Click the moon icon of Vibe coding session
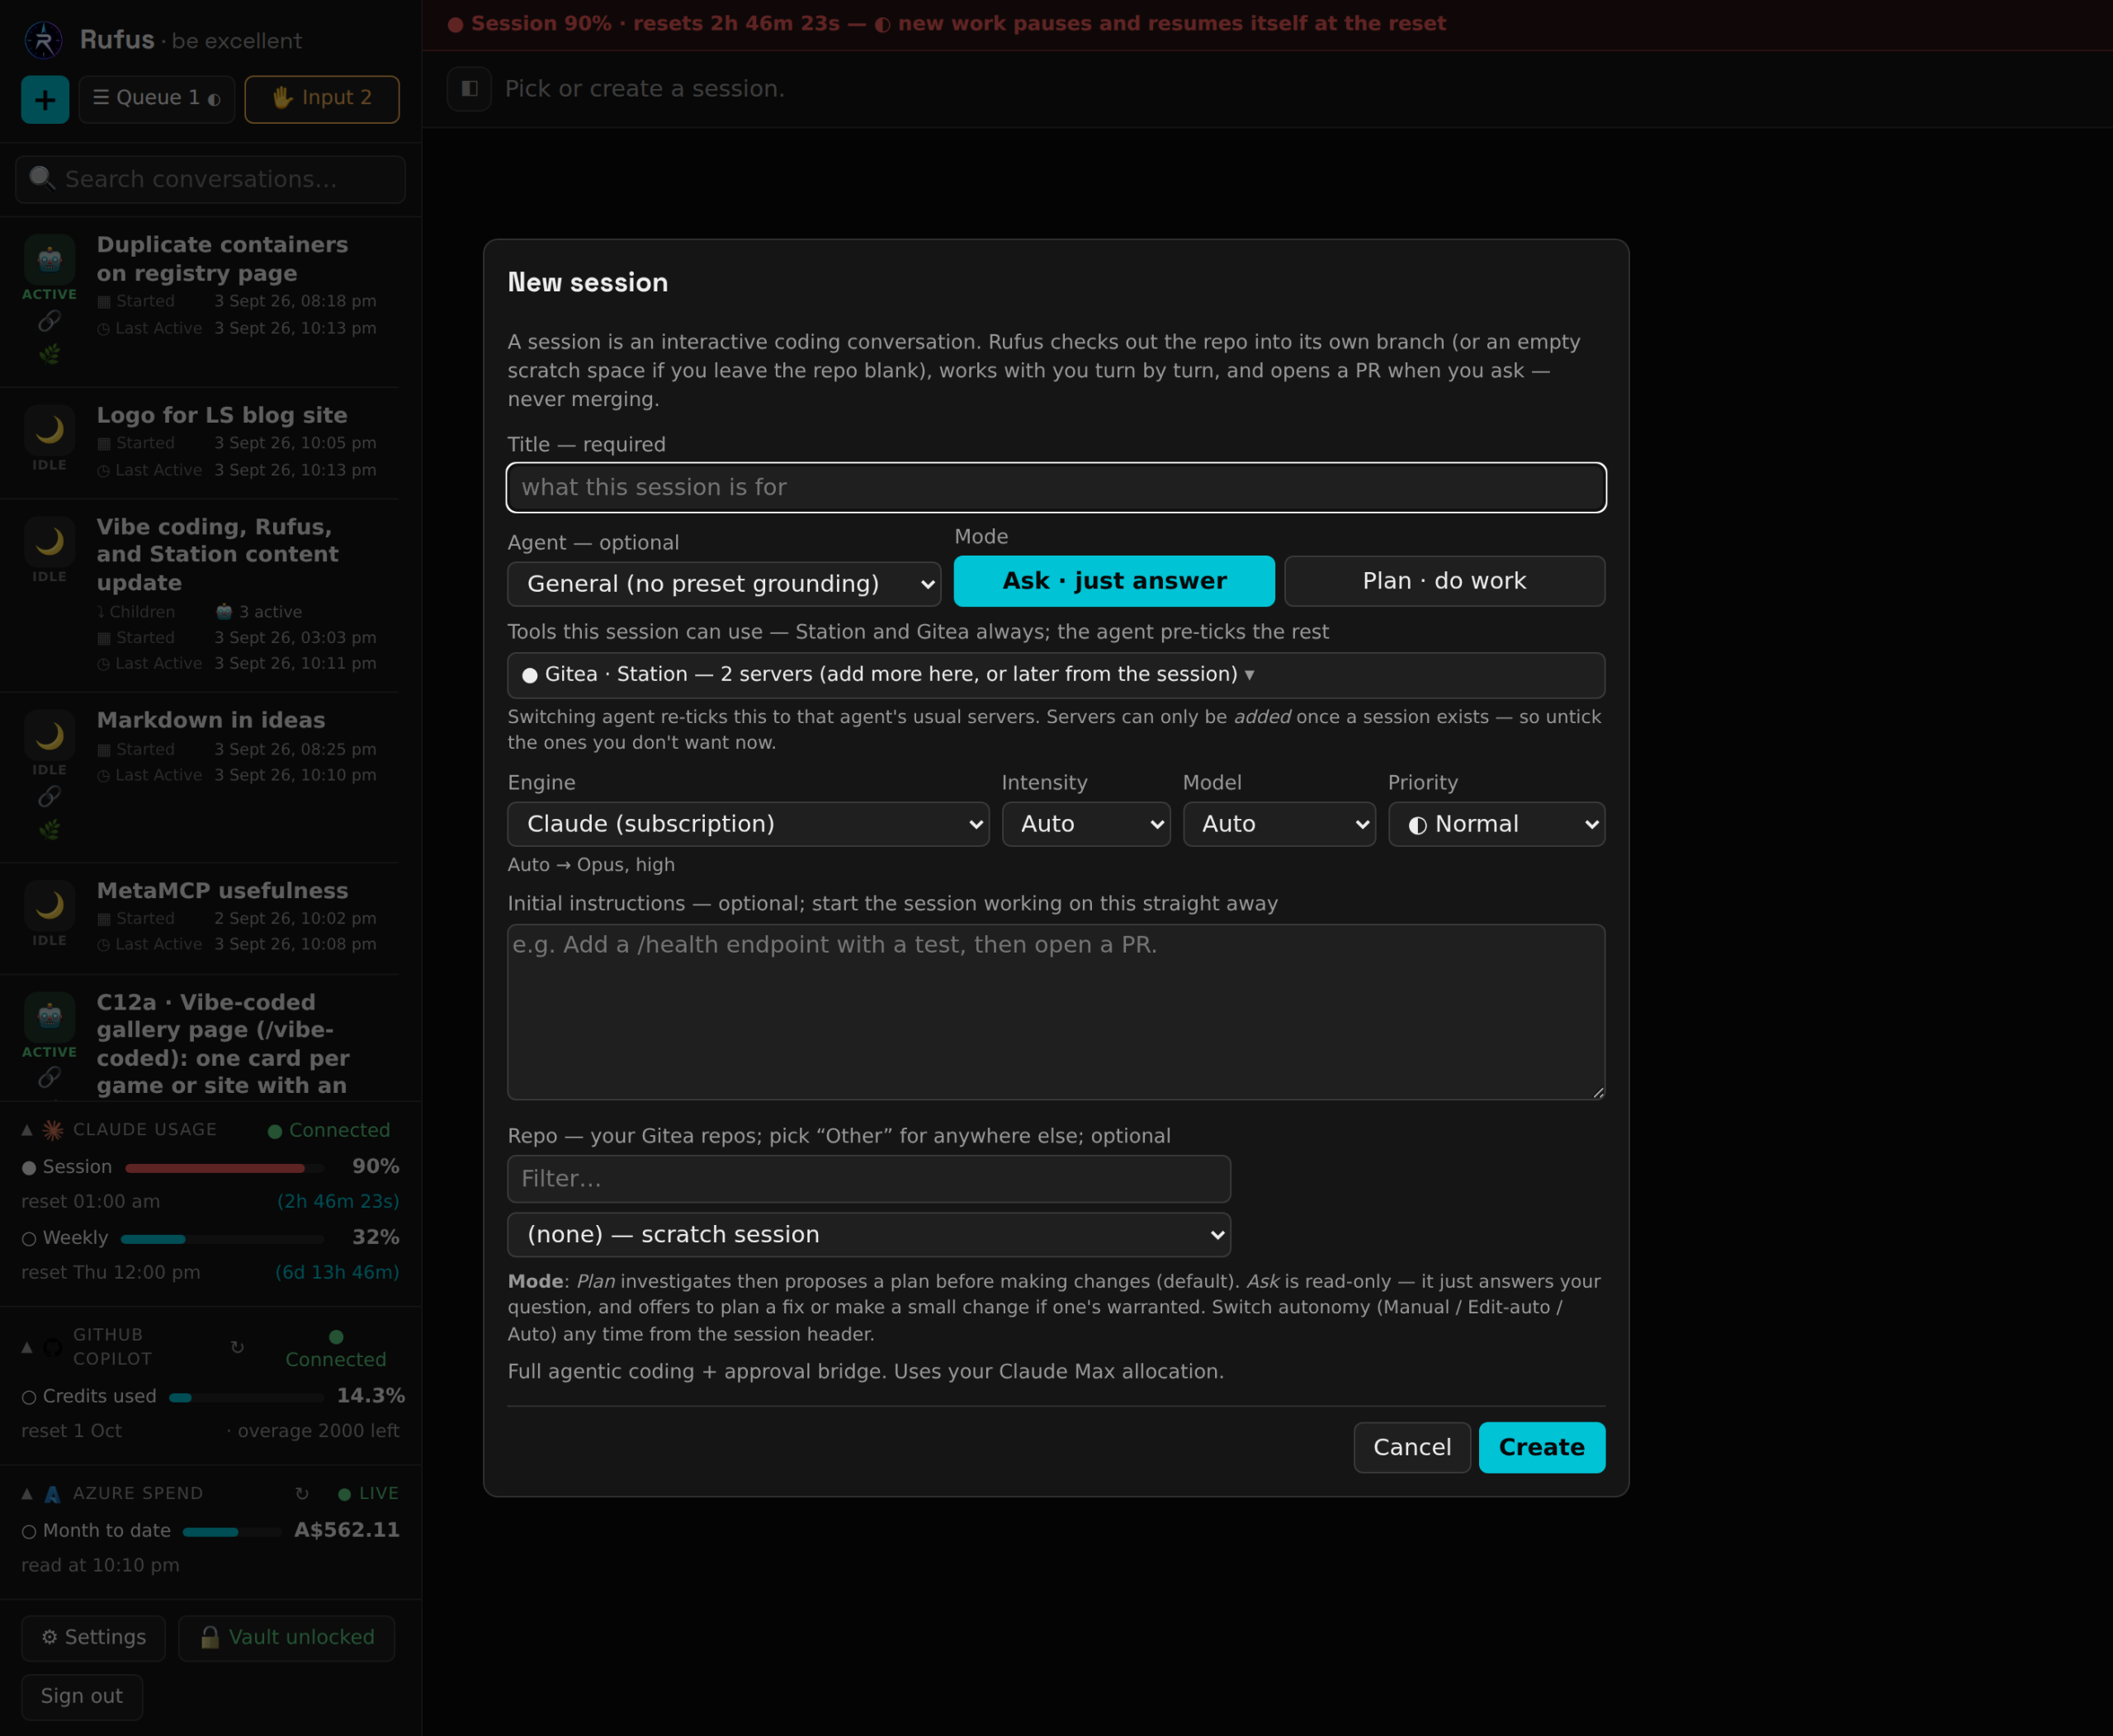 coord(50,542)
